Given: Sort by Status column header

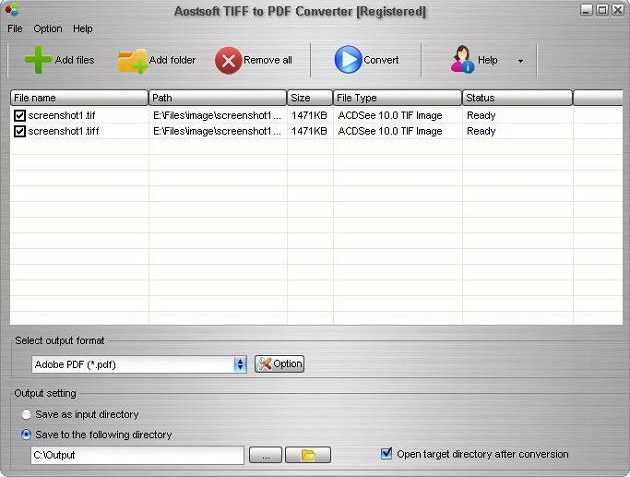Looking at the screenshot, I should [517, 98].
